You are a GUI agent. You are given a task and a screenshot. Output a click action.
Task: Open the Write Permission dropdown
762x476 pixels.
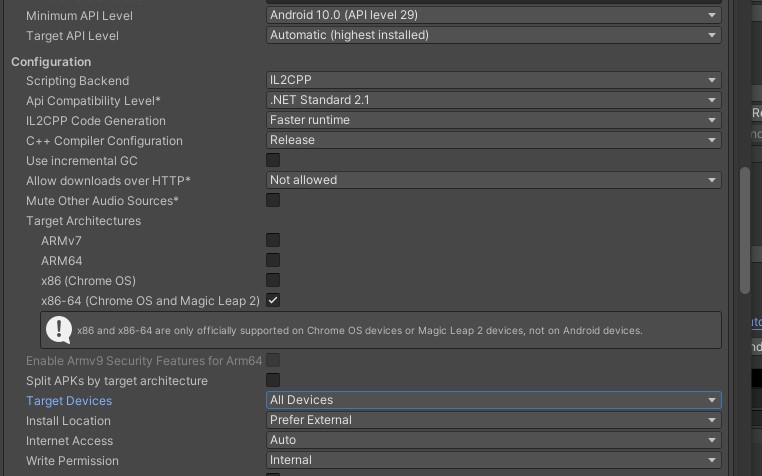[493, 460]
